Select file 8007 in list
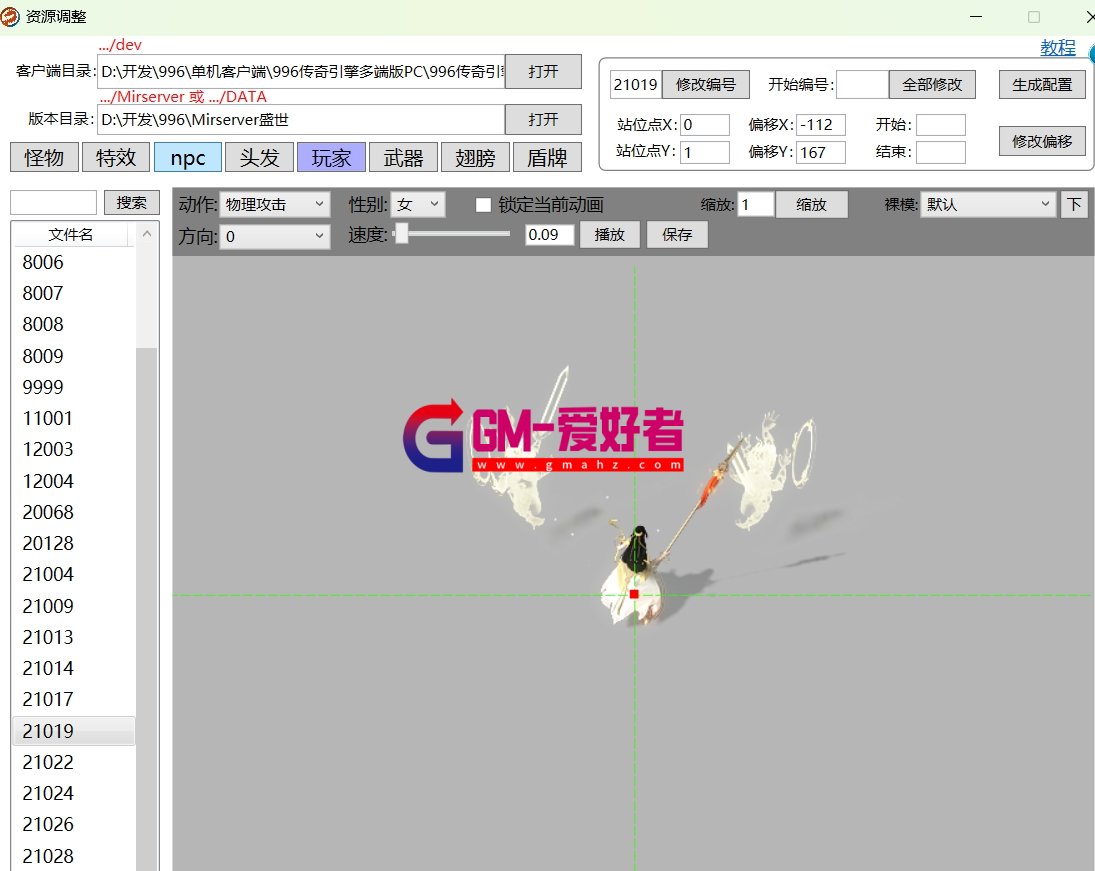Screen dimensions: 1095x871 click(74, 293)
